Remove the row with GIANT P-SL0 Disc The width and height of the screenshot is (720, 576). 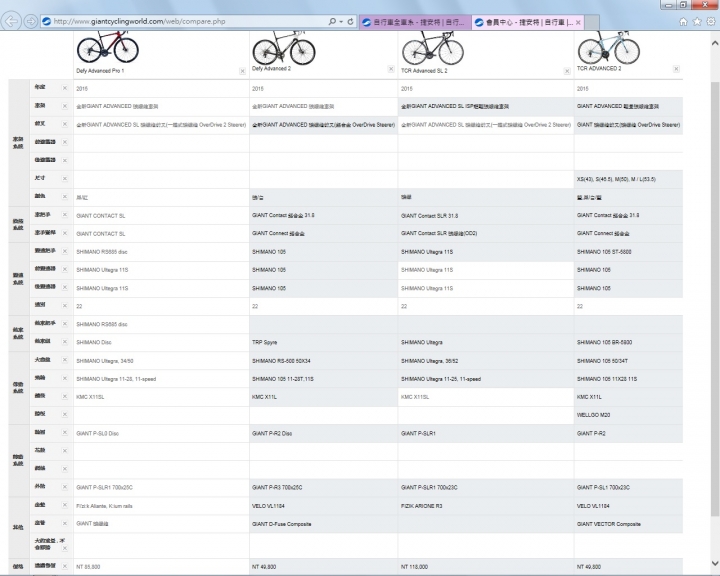(x=65, y=433)
